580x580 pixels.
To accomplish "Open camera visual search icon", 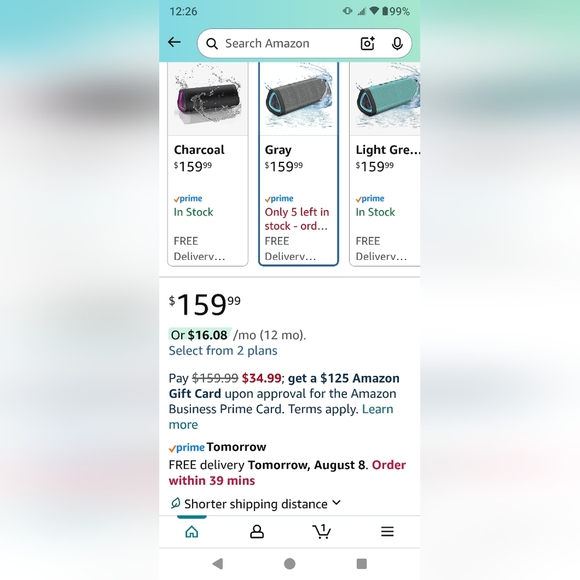I will click(x=367, y=43).
